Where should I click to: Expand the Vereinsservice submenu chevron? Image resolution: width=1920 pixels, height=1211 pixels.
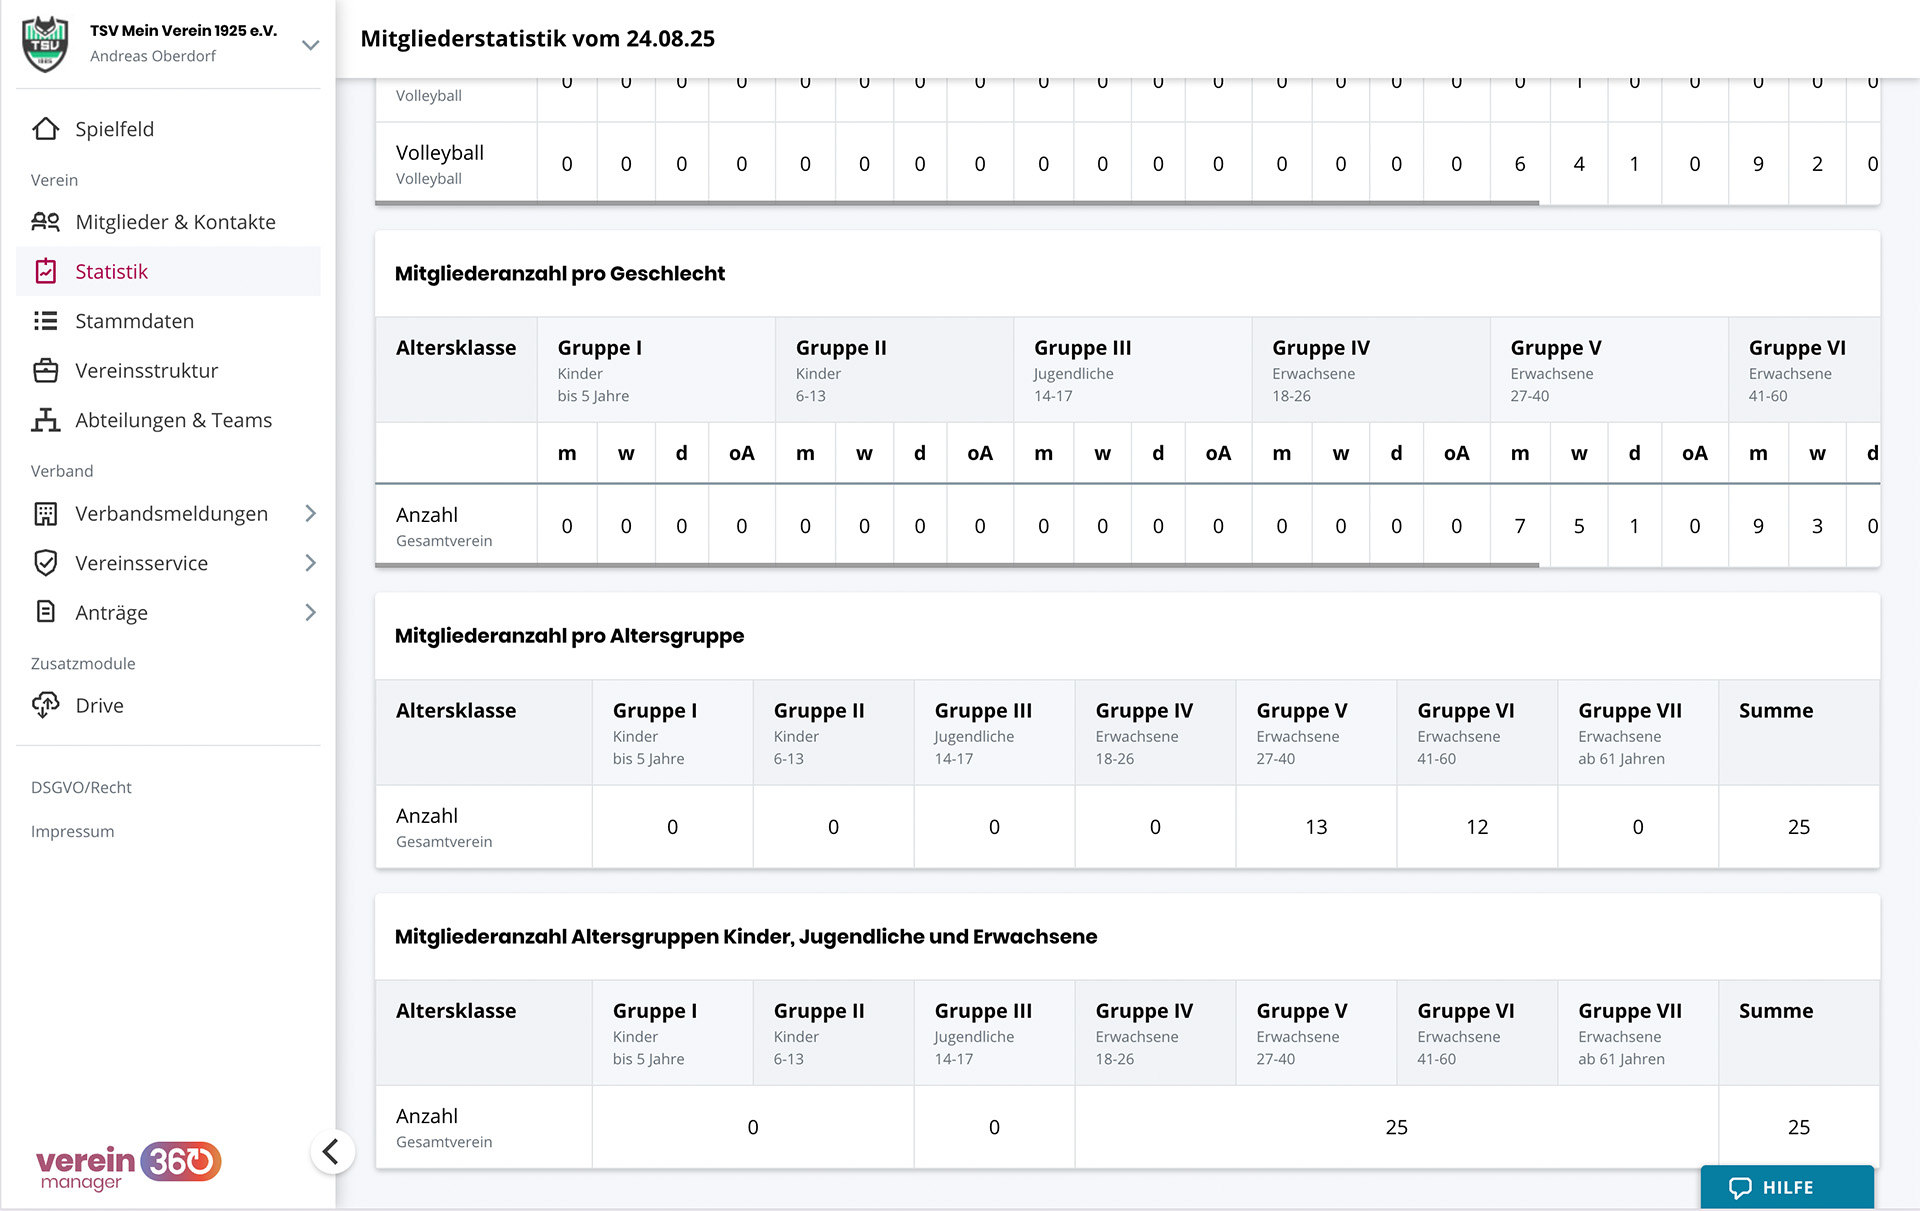(310, 563)
